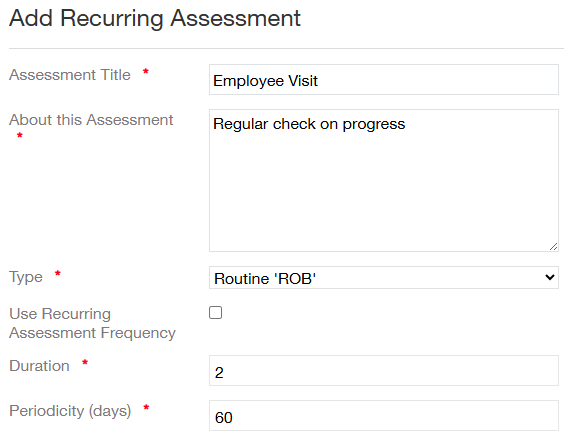
Task: Click the chevron arrow of Type dropdown
Action: (x=549, y=277)
